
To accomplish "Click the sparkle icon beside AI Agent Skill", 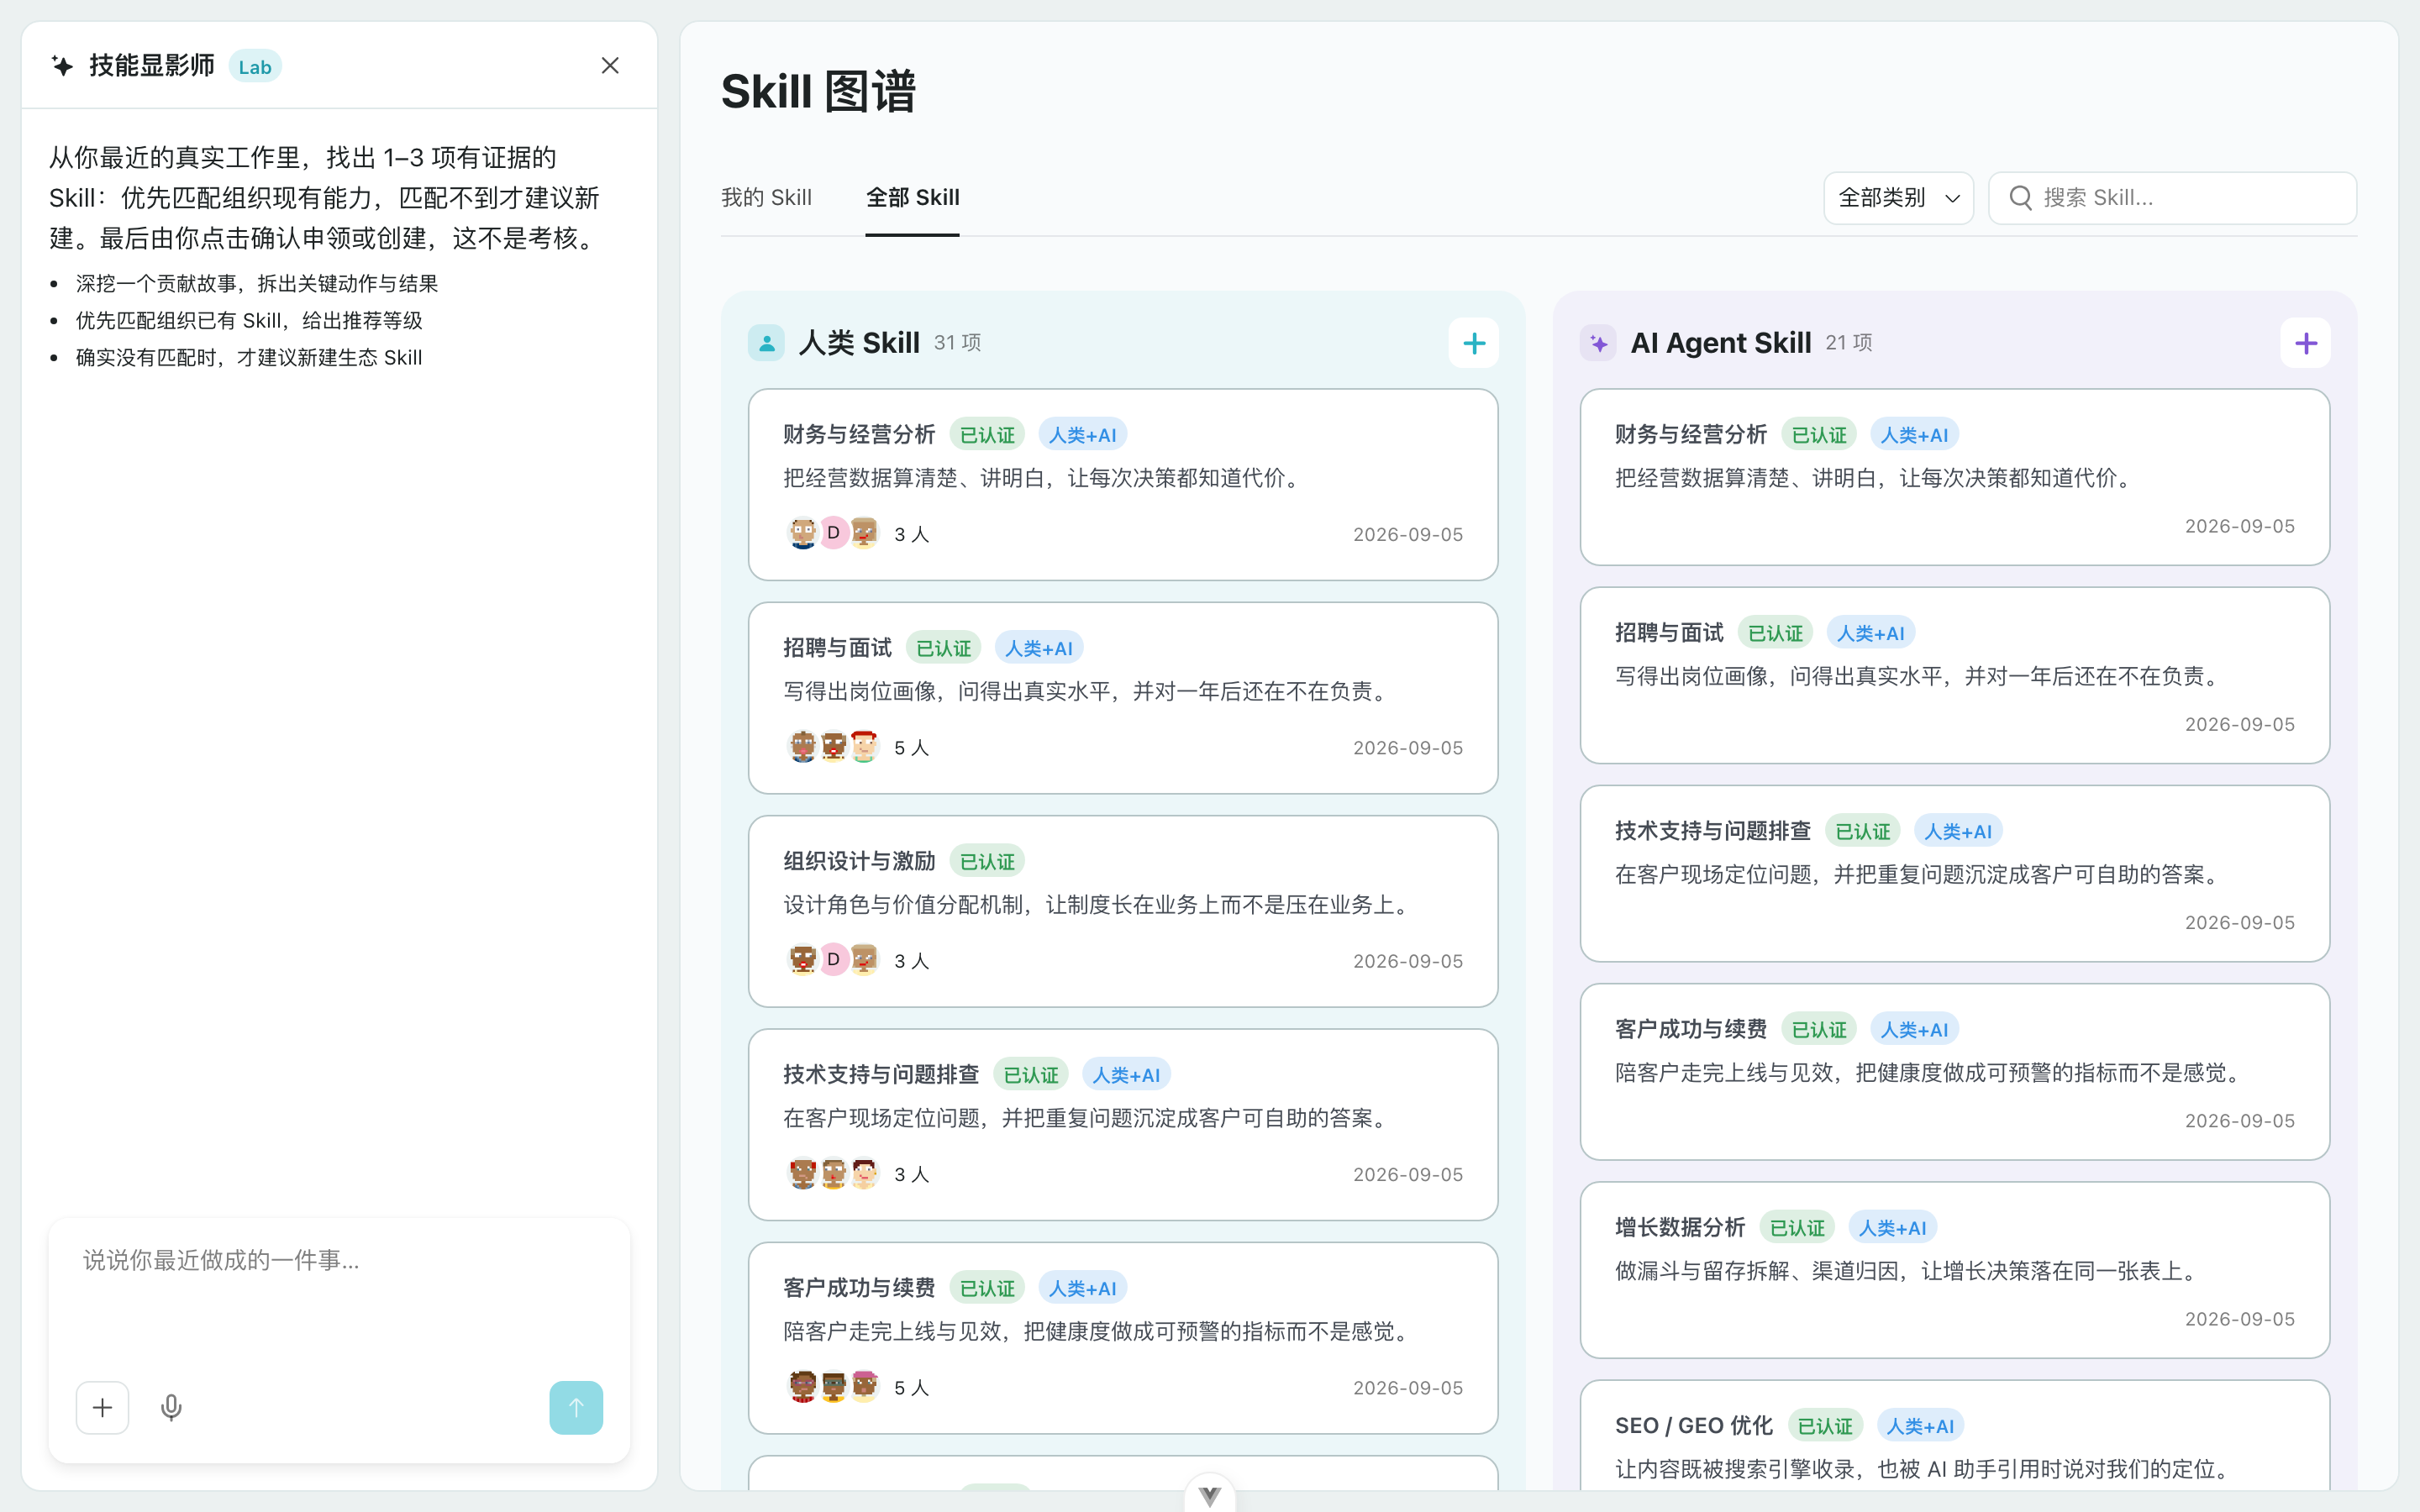I will (1598, 344).
